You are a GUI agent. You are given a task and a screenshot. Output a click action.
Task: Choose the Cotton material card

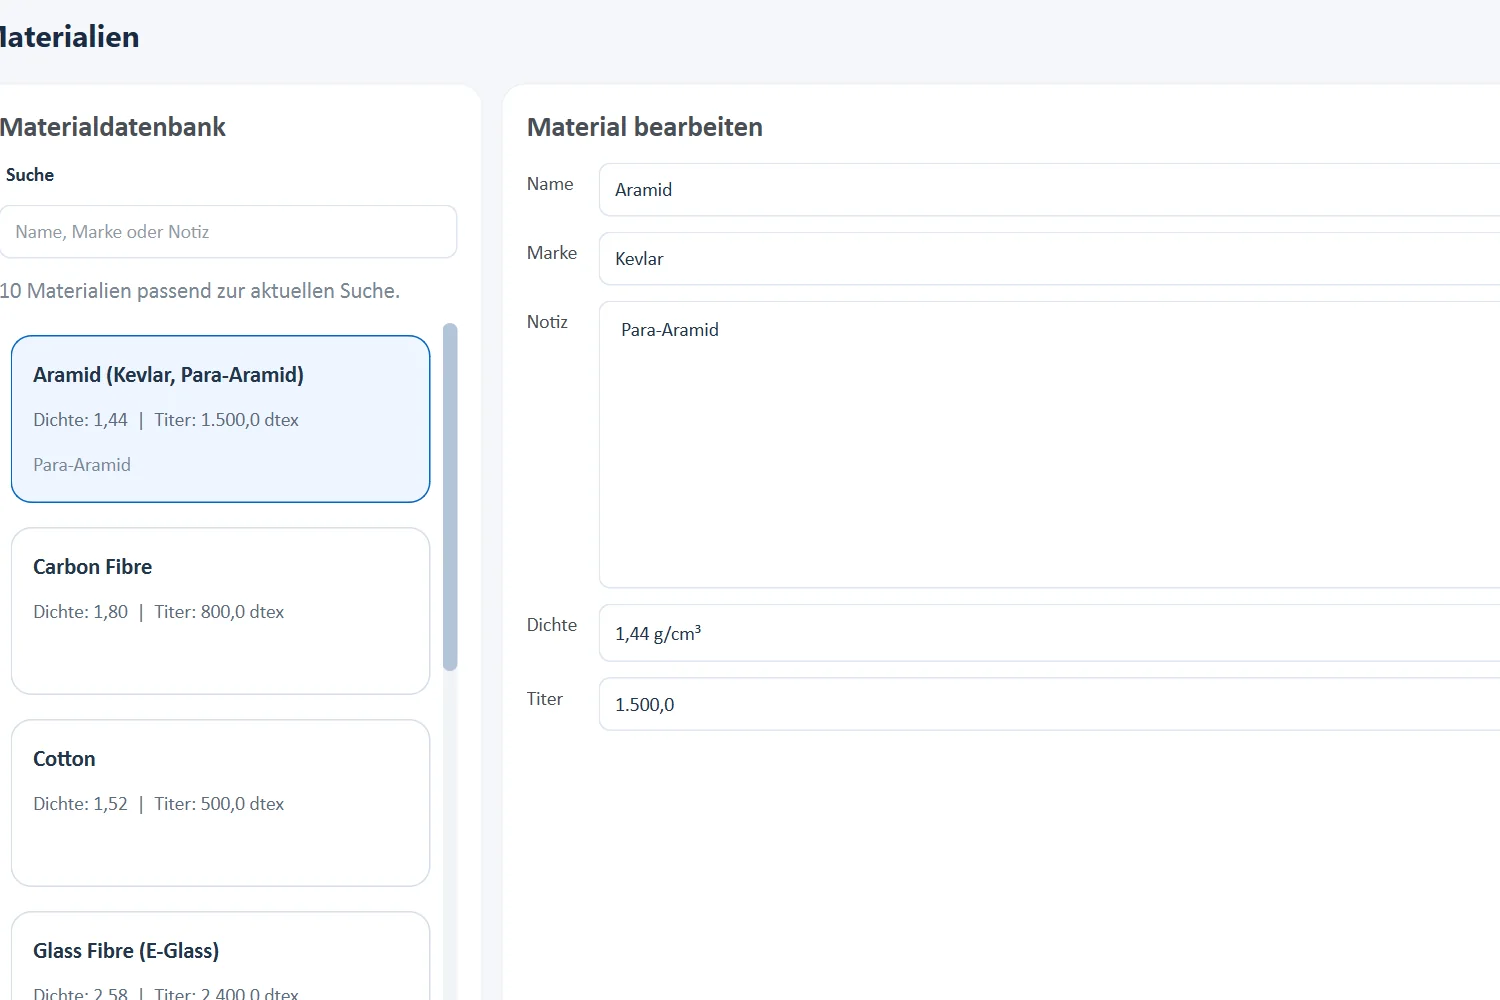pyautogui.click(x=220, y=803)
